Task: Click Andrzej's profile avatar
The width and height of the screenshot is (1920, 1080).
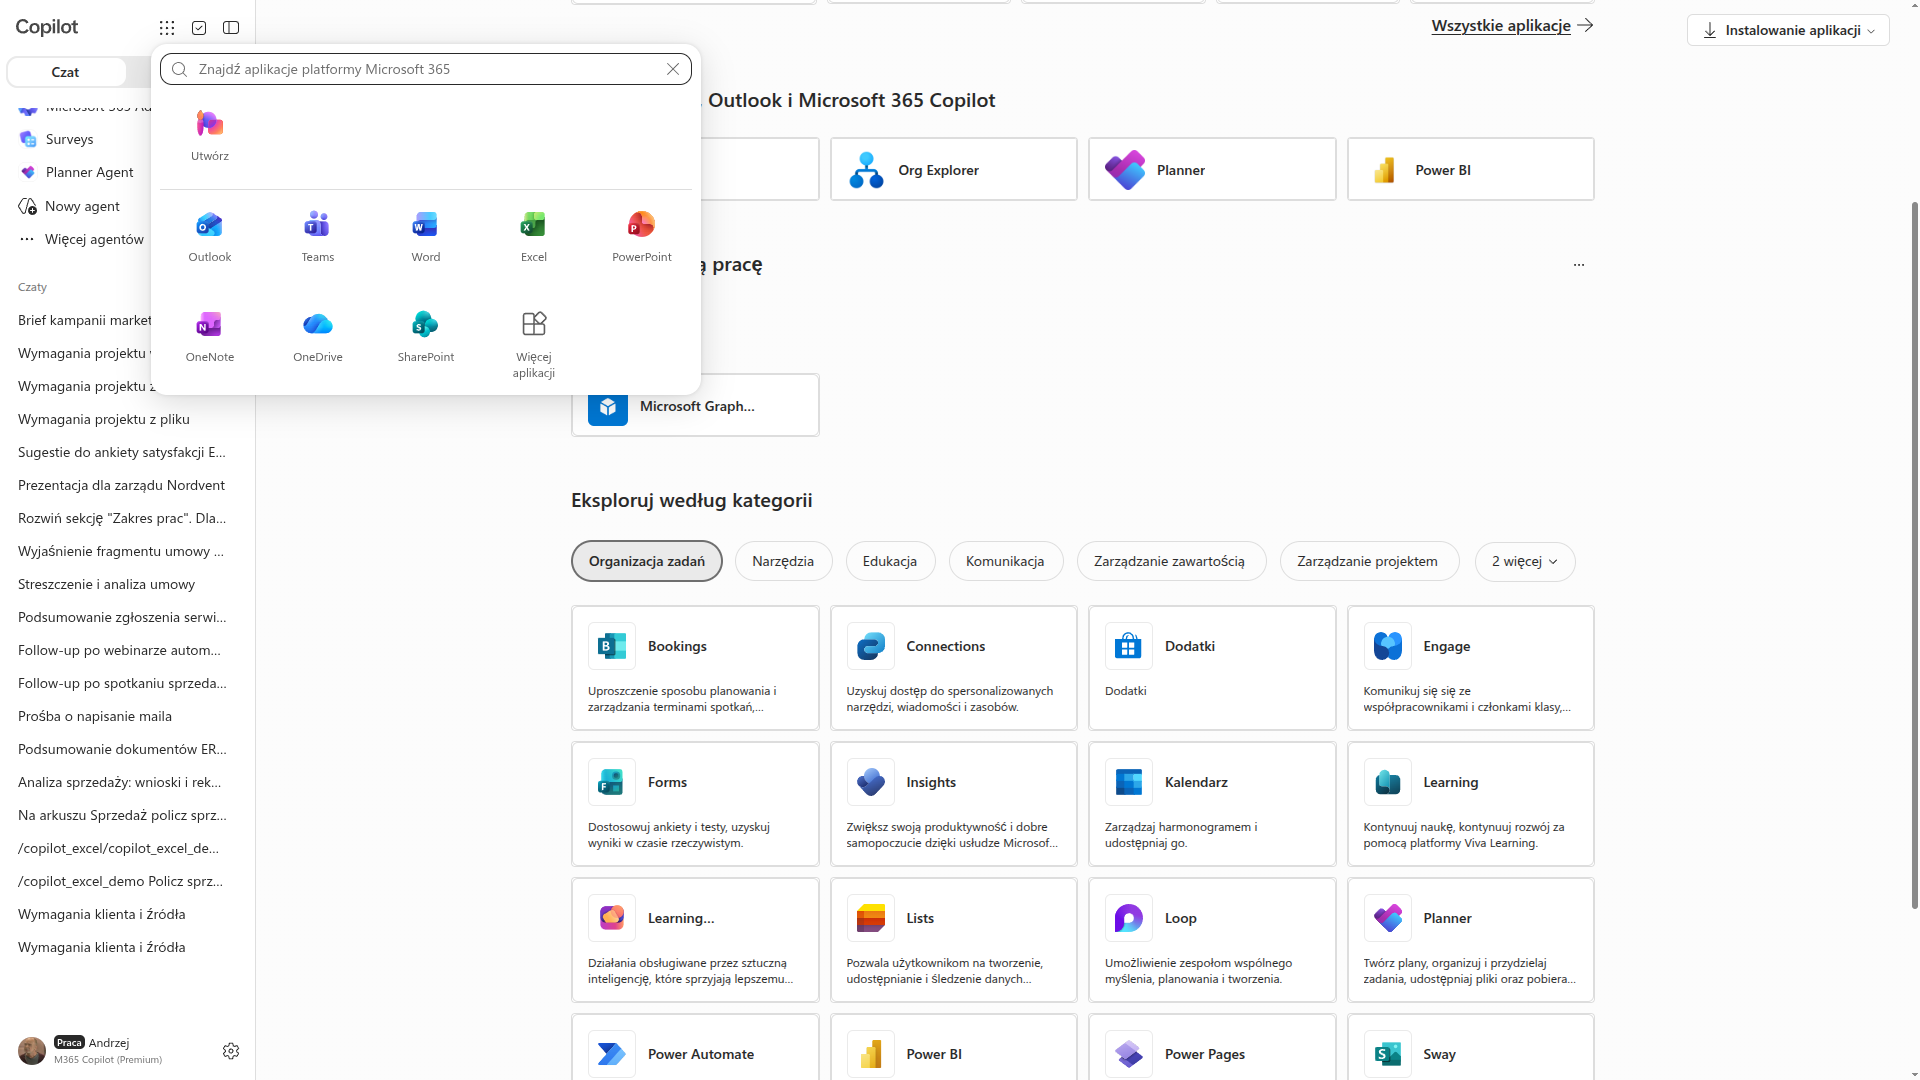Action: (32, 1050)
